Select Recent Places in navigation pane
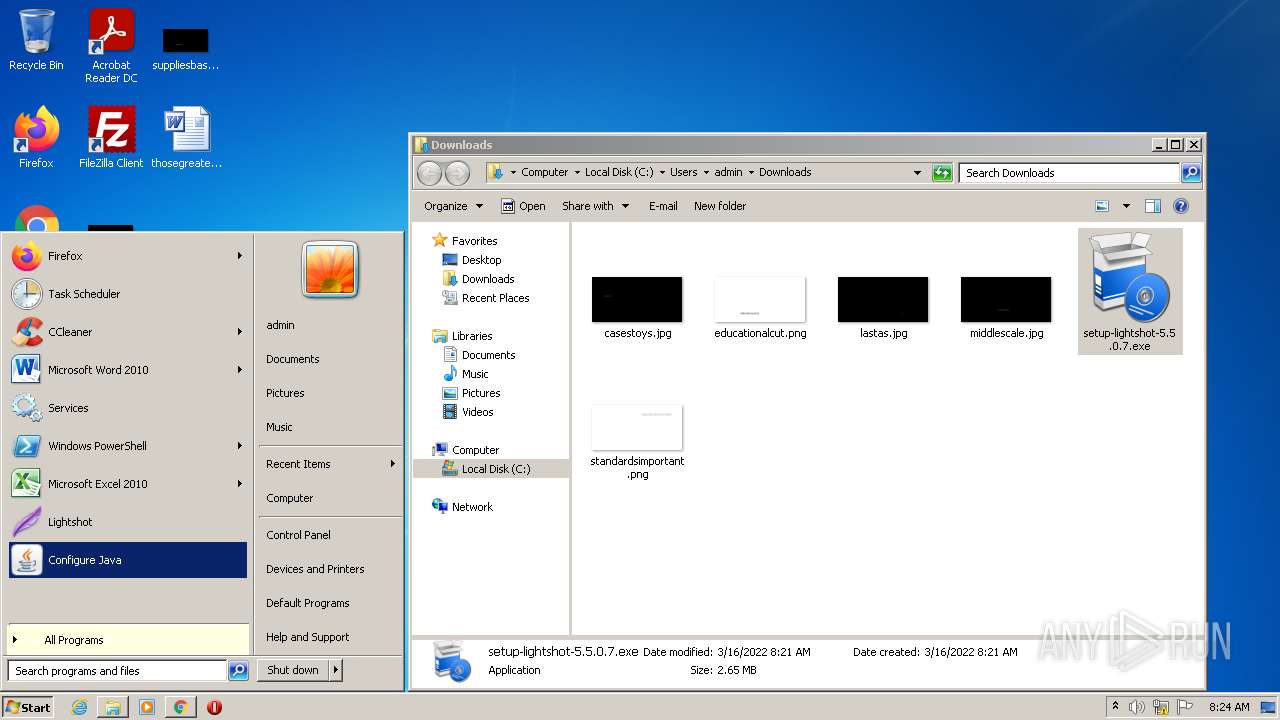 tap(495, 298)
